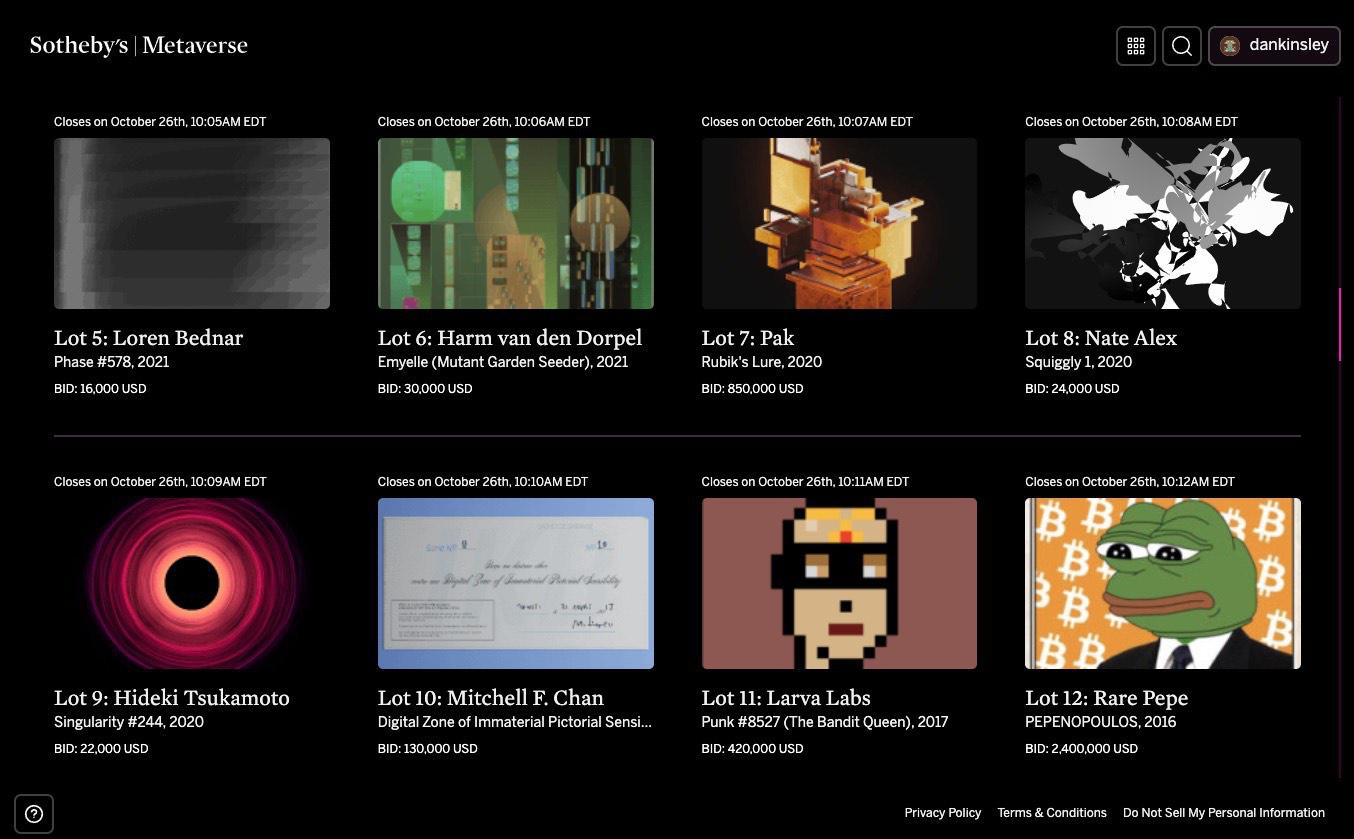The image size is (1354, 839).
Task: Click text Rubik's Lure, 2020
Action: [762, 362]
